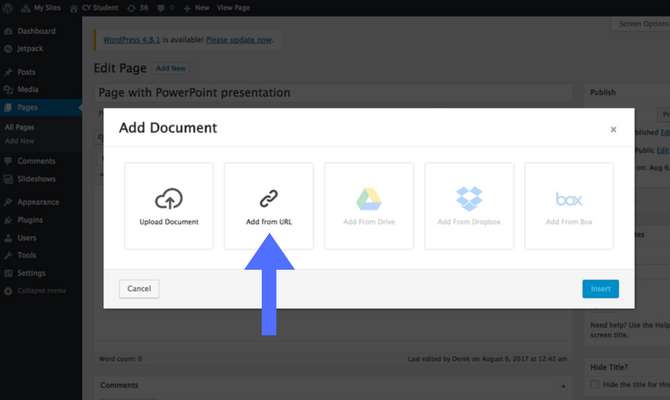Click the Appearance paintbrush icon

[8, 202]
